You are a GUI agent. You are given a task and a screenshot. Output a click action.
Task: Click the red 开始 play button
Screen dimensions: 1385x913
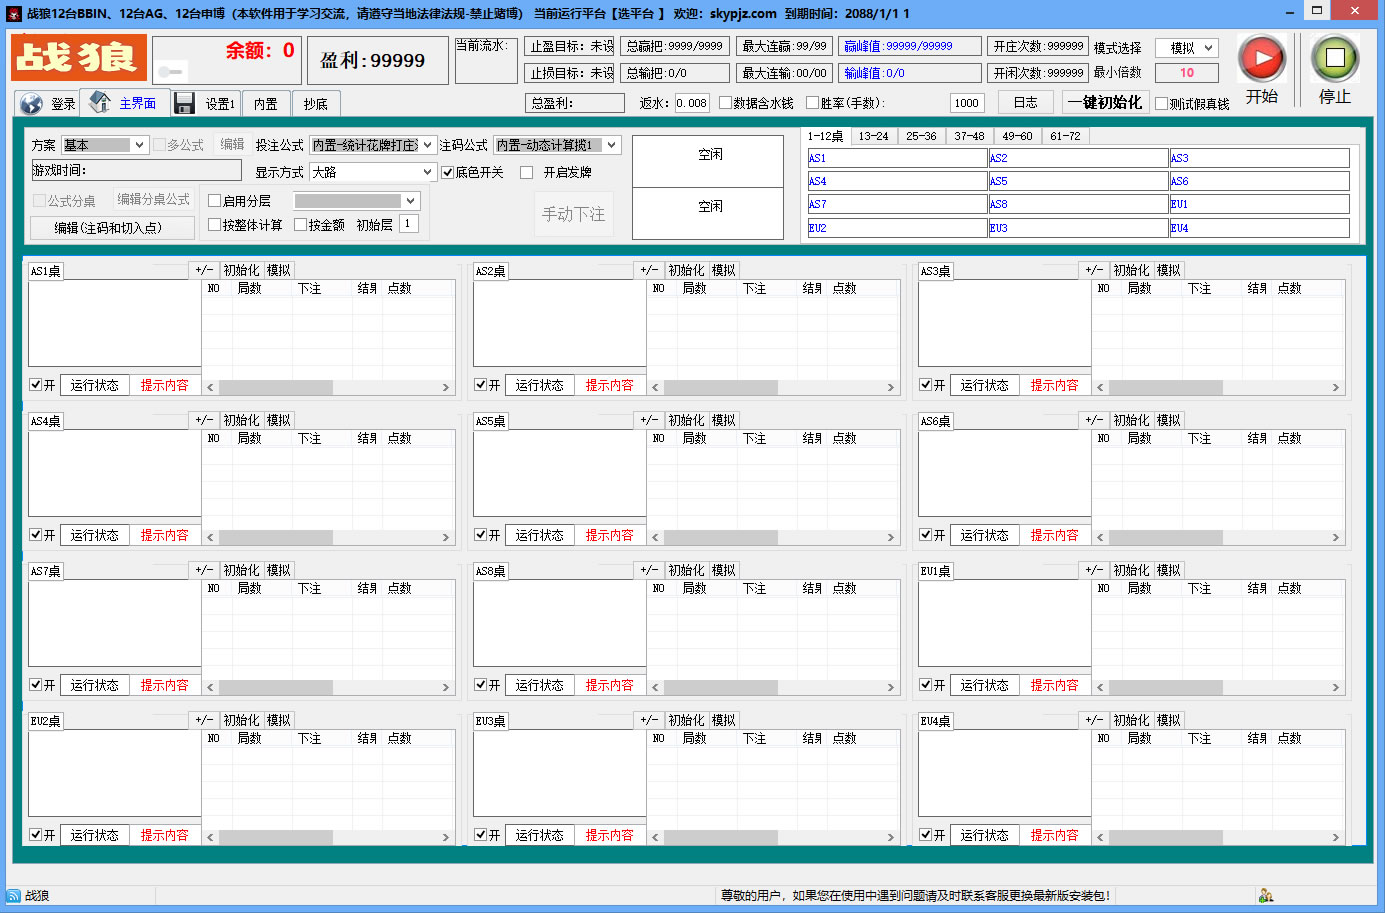[1261, 58]
